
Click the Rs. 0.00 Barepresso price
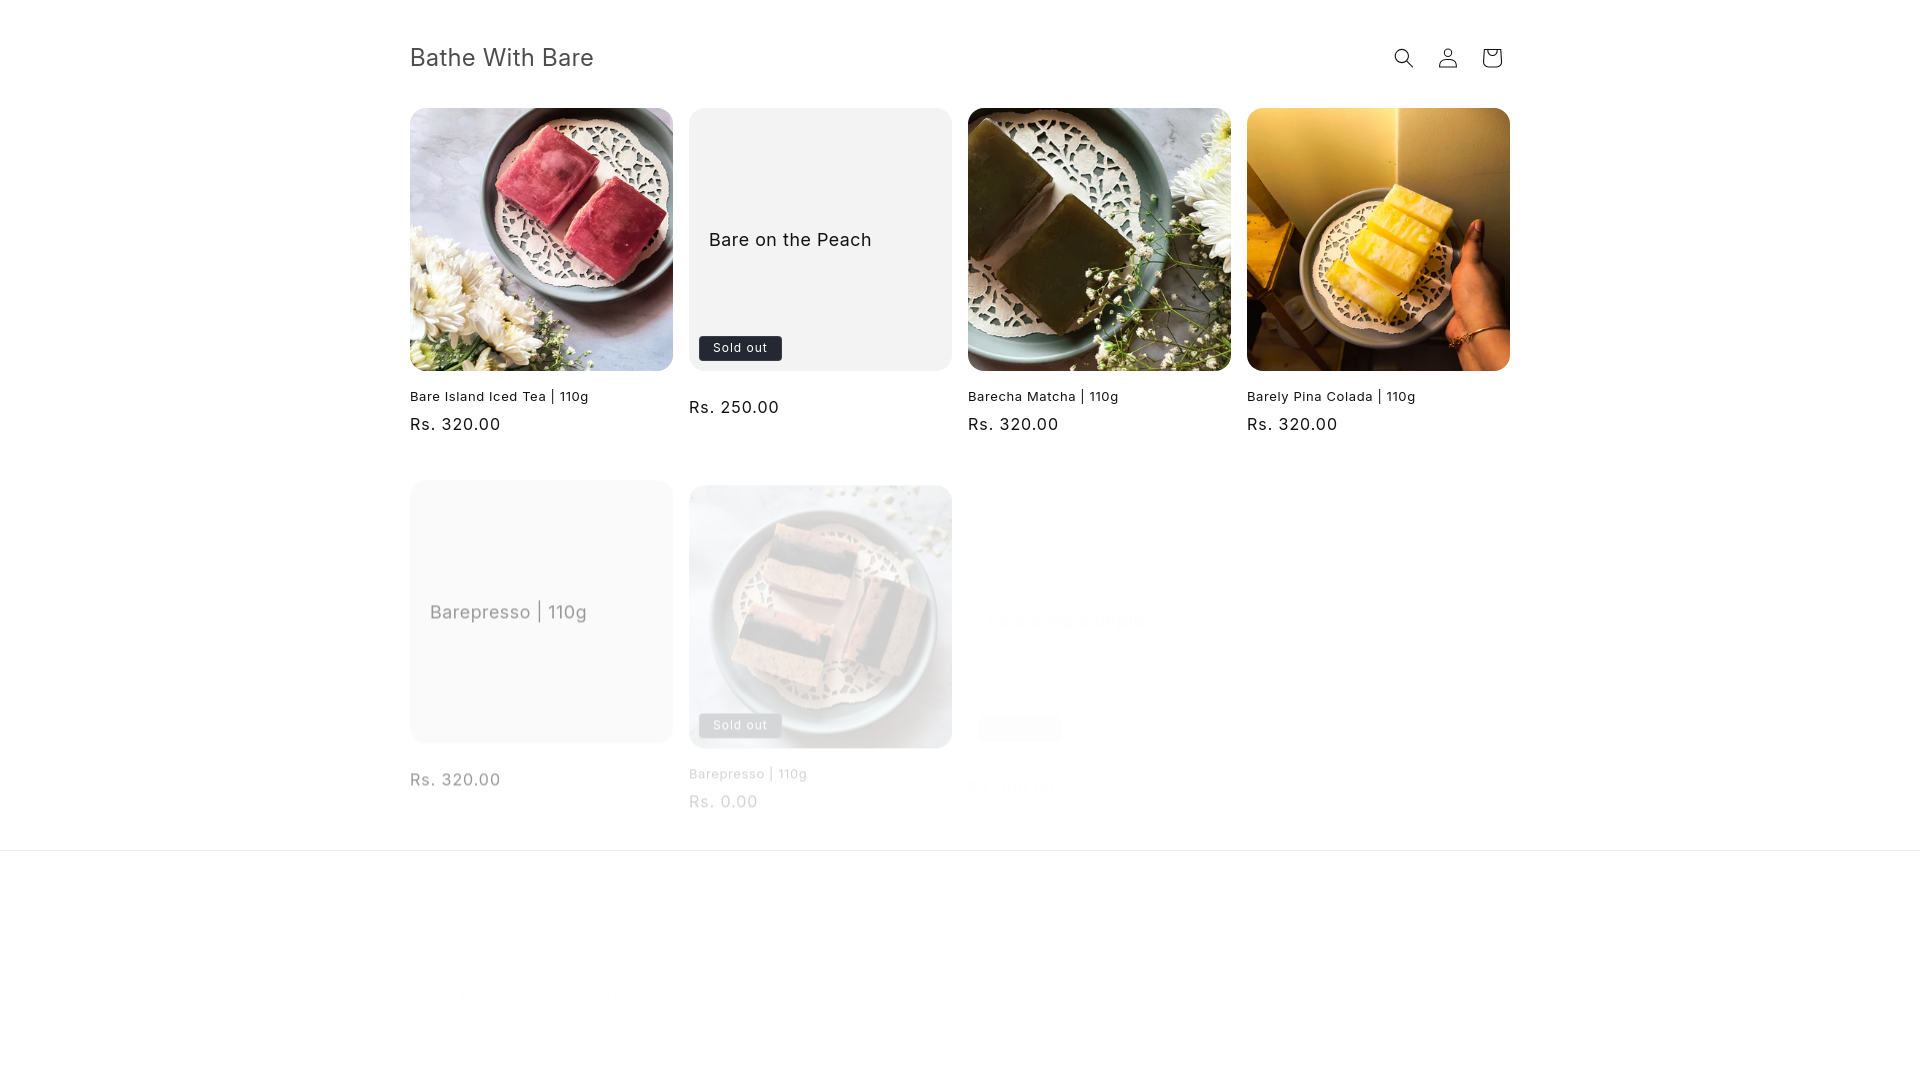[x=723, y=801]
